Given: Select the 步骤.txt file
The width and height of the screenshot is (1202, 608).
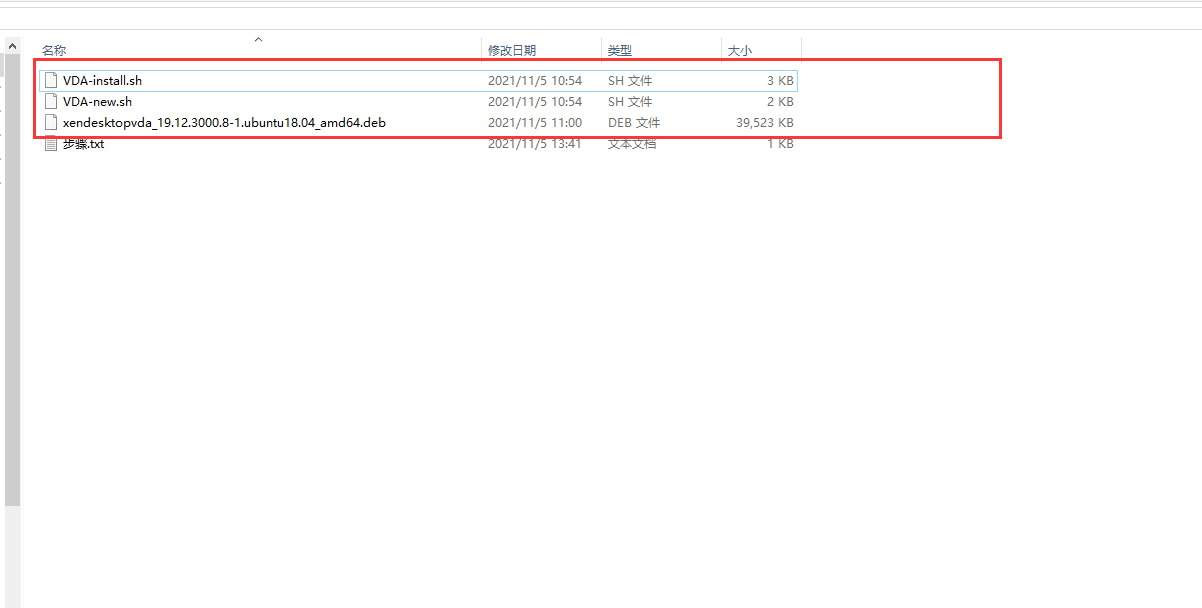Looking at the screenshot, I should 80,143.
